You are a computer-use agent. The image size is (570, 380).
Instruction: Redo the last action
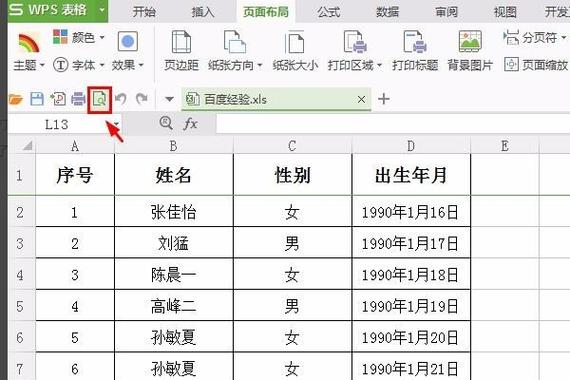pyautogui.click(x=141, y=99)
